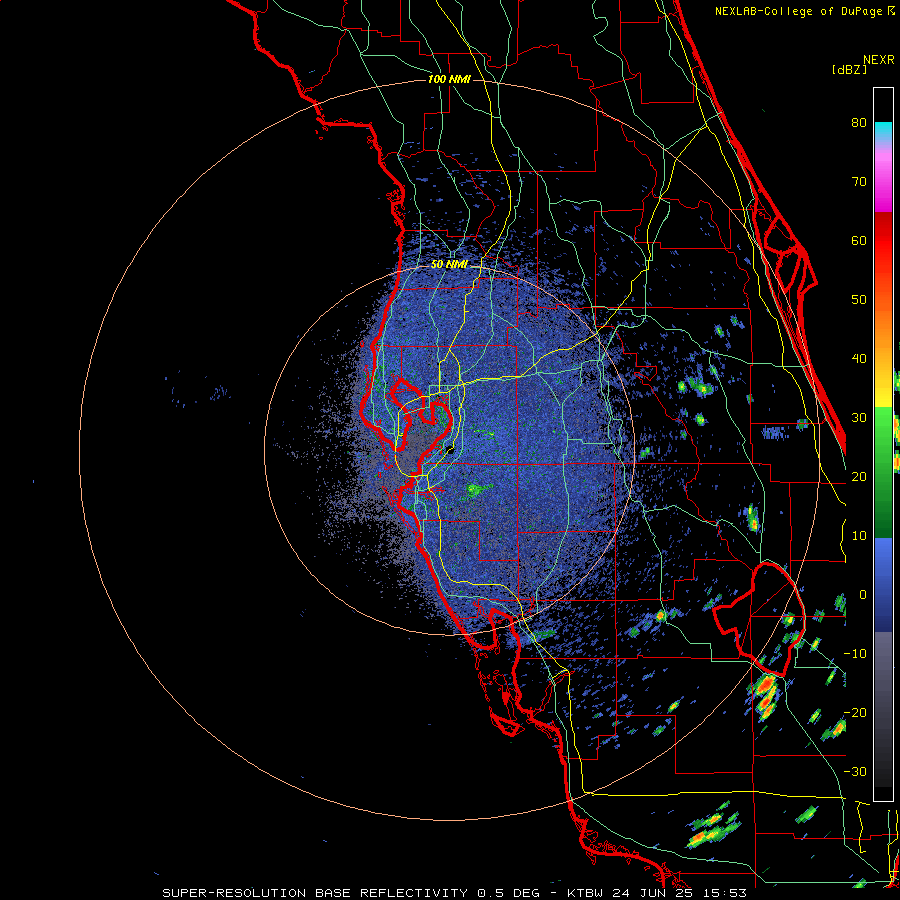Pick the orange band of the color bar

coord(883,327)
